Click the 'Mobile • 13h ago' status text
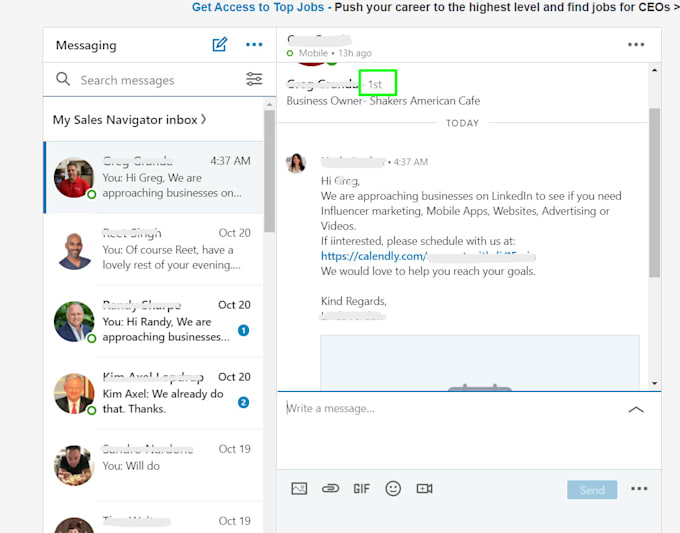Image resolution: width=680 pixels, height=533 pixels. (335, 53)
